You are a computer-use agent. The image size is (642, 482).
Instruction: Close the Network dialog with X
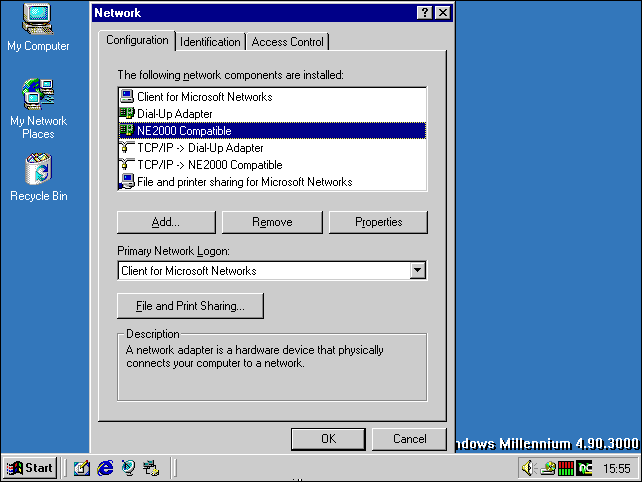[443, 13]
